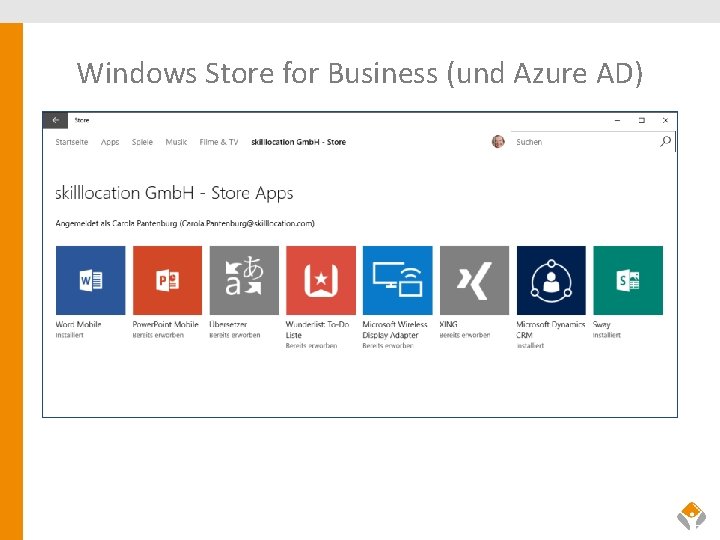
Task: Open the Sway app tile
Action: (628, 281)
